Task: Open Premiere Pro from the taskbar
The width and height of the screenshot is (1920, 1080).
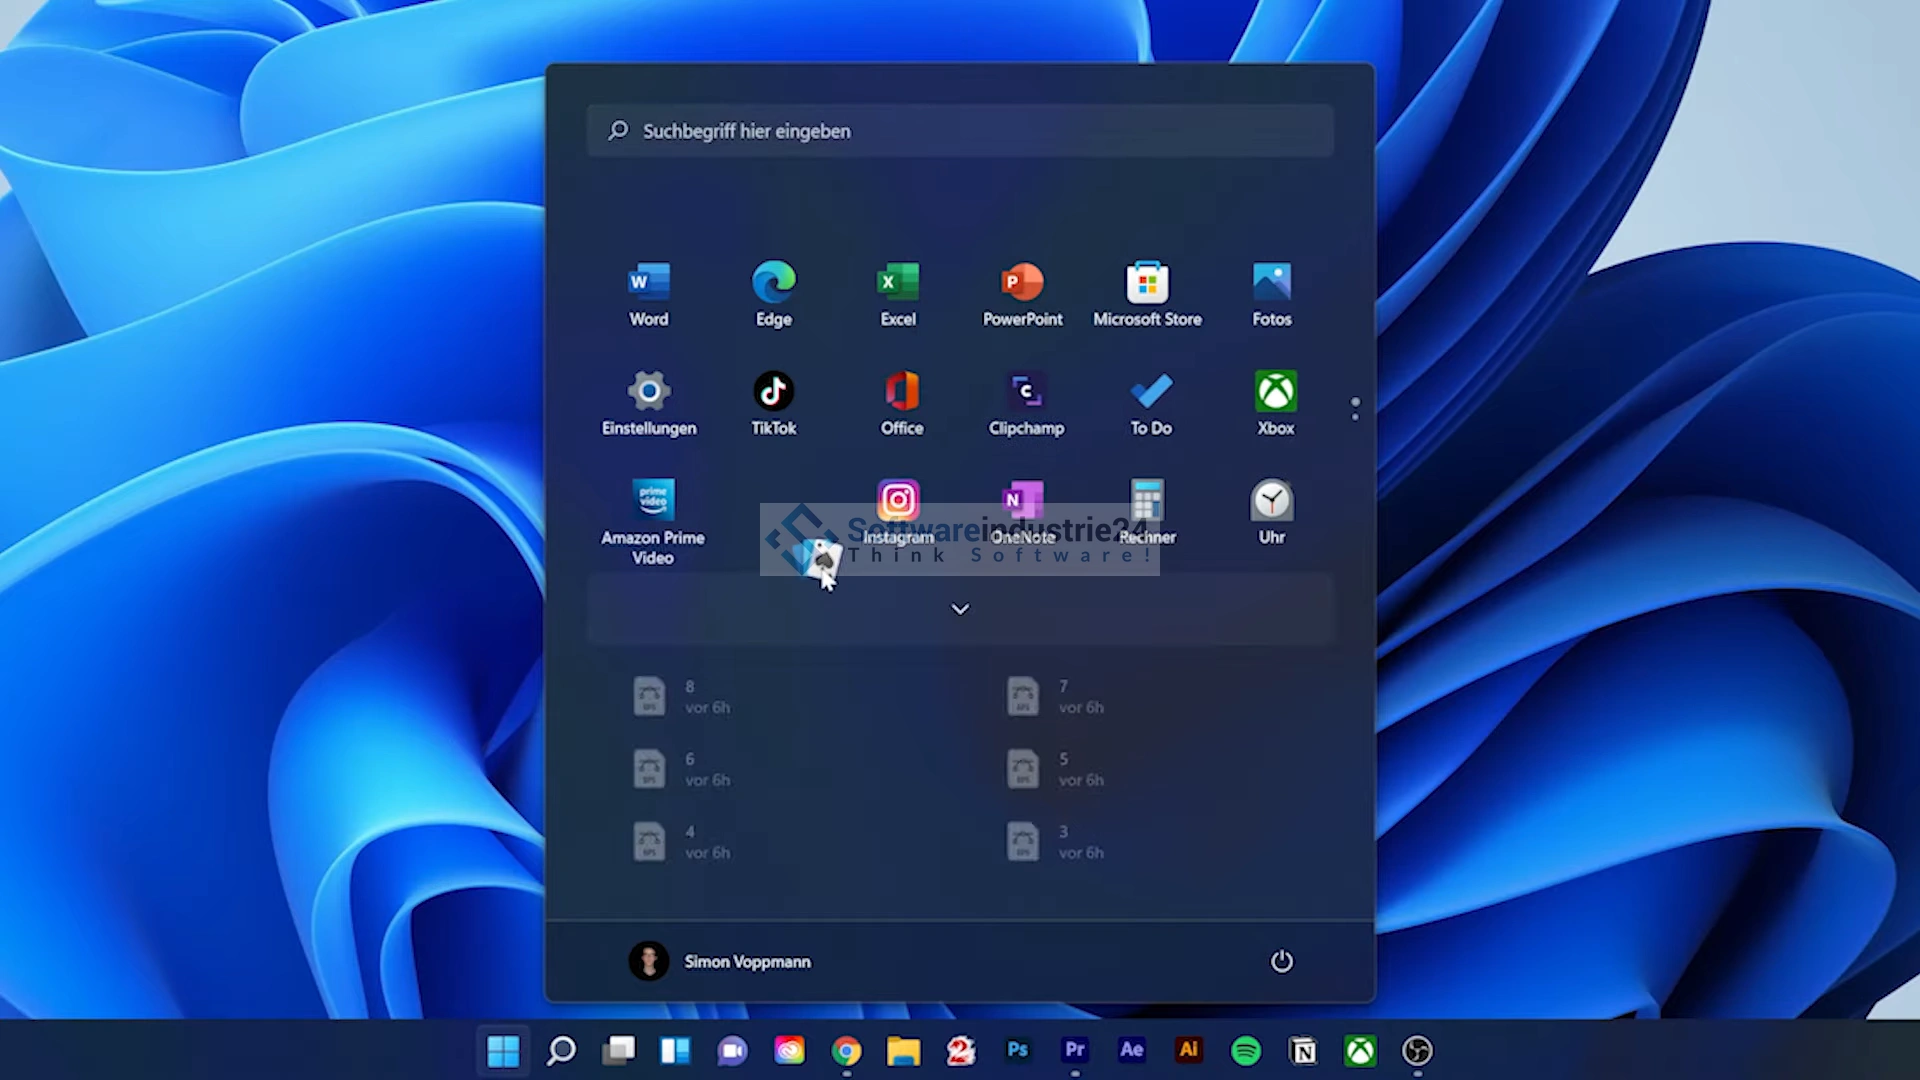Action: pyautogui.click(x=1074, y=1050)
